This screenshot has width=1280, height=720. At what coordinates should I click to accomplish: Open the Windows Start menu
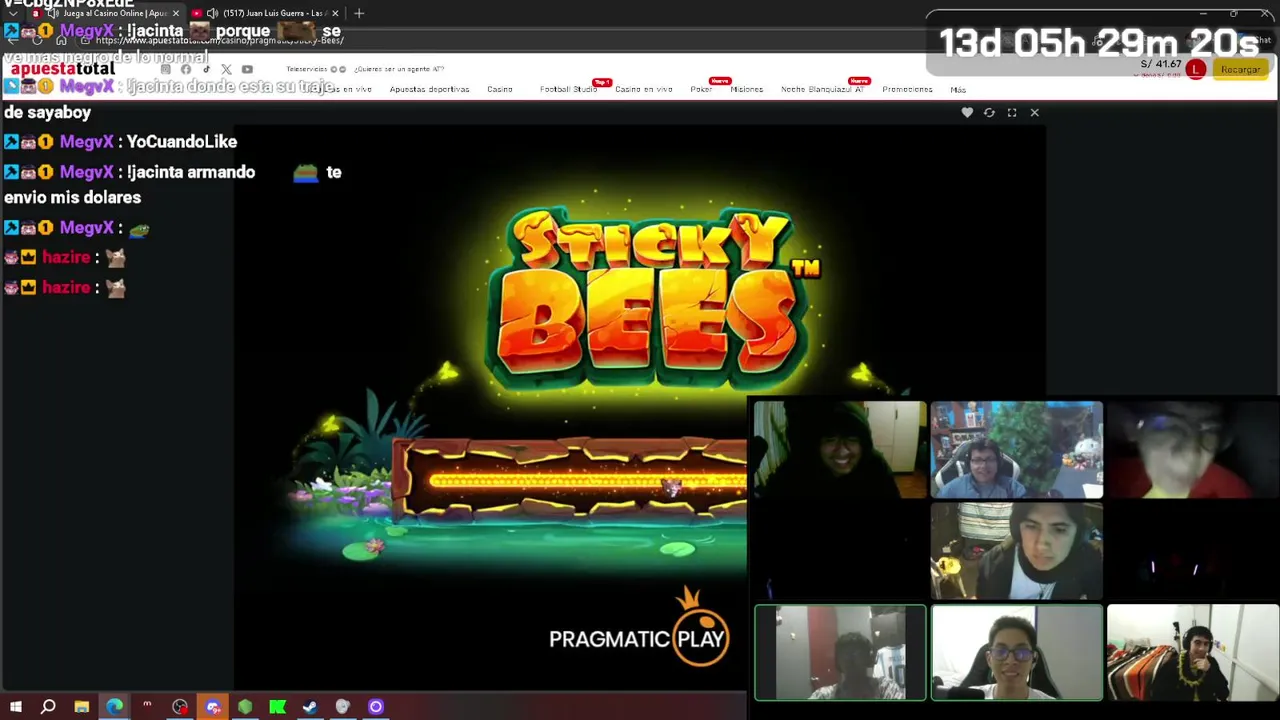coord(15,707)
